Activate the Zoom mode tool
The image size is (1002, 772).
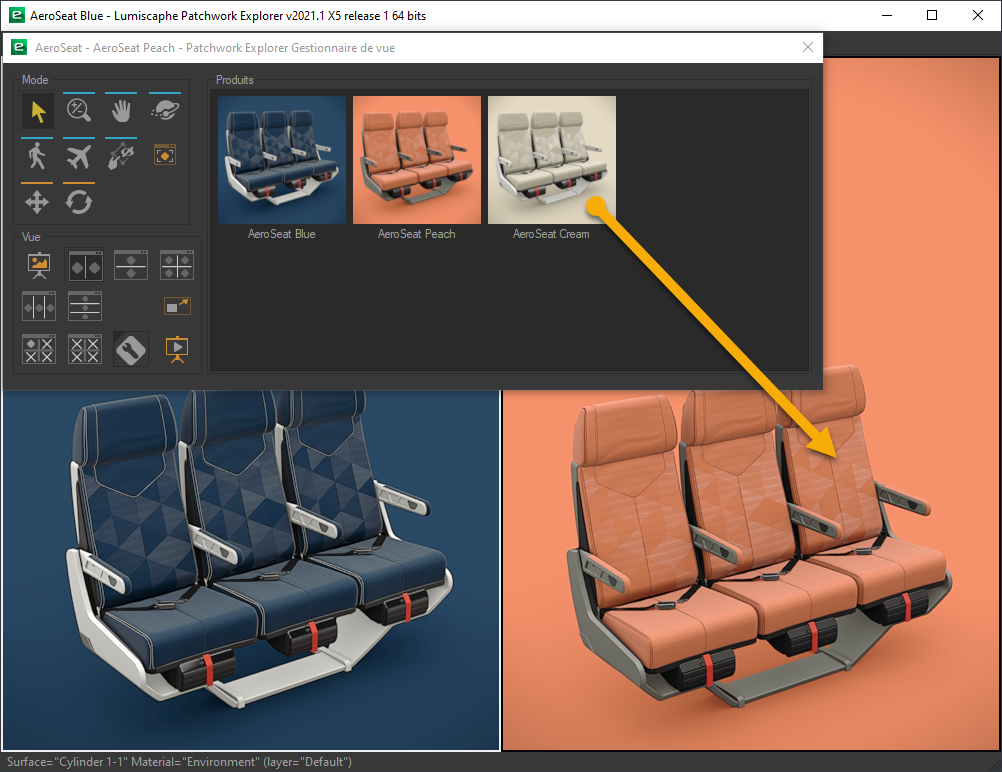pos(79,111)
